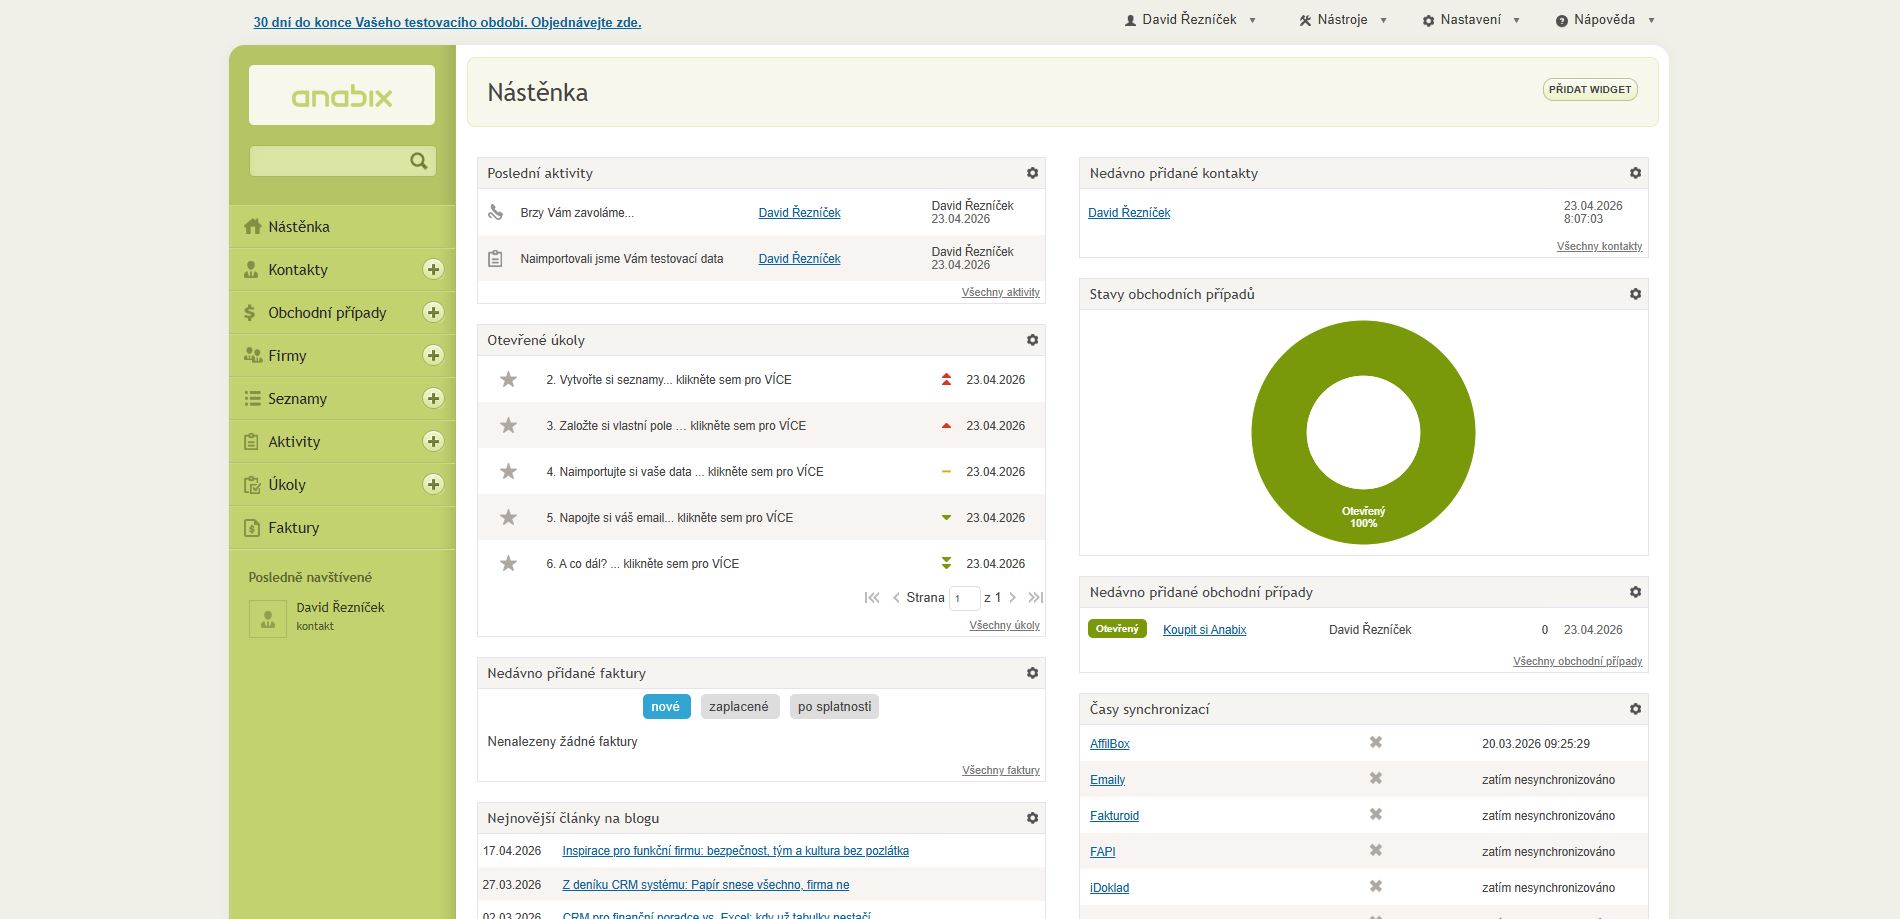Follow the trial period order link
The width and height of the screenshot is (1900, 919).
click(447, 22)
